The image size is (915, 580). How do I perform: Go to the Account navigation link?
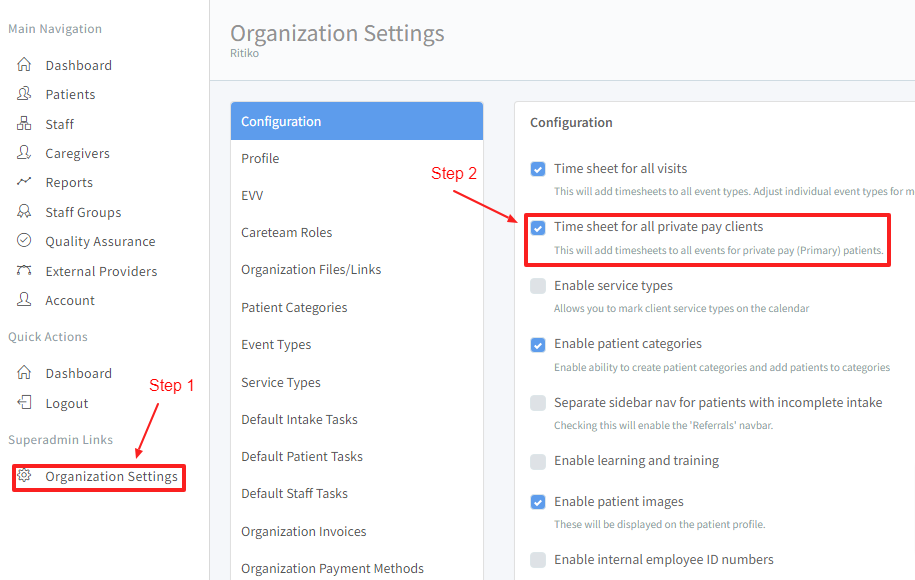pyautogui.click(x=70, y=300)
